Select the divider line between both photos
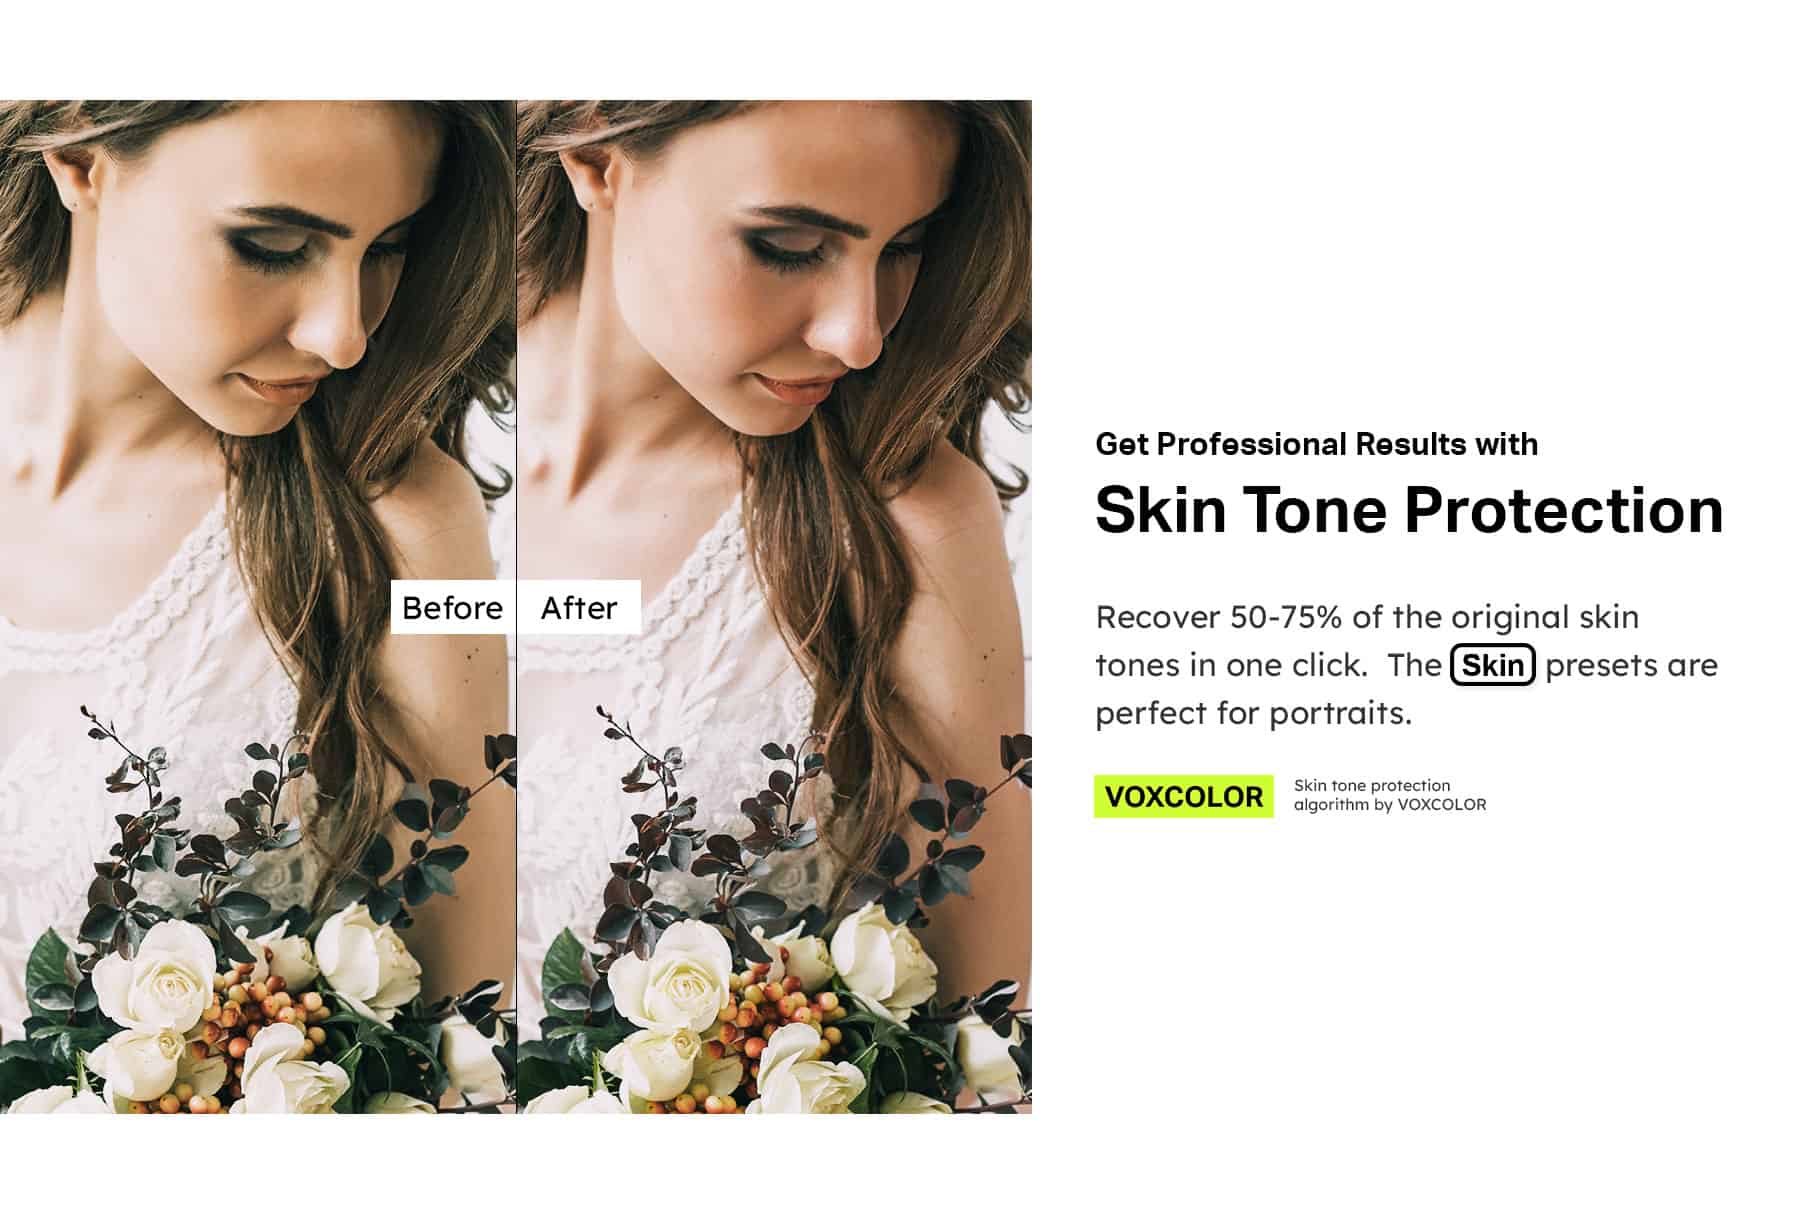Screen dimensions: 1820x1214 pos(516,606)
